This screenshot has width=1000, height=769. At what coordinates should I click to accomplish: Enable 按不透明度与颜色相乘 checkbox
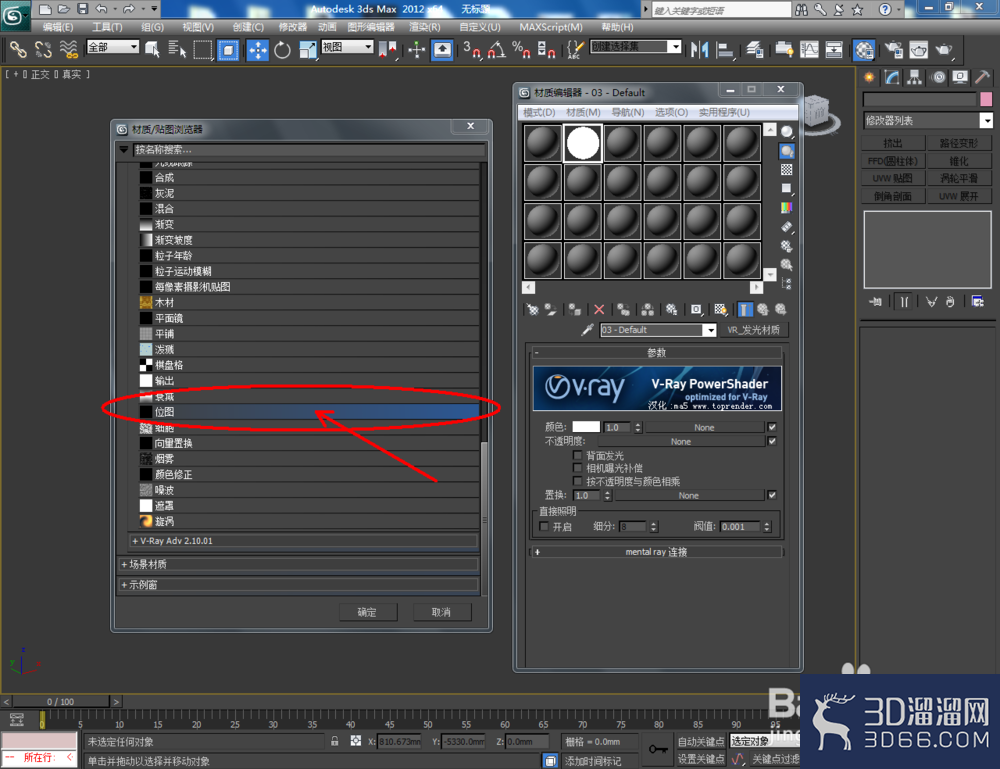tap(578, 481)
